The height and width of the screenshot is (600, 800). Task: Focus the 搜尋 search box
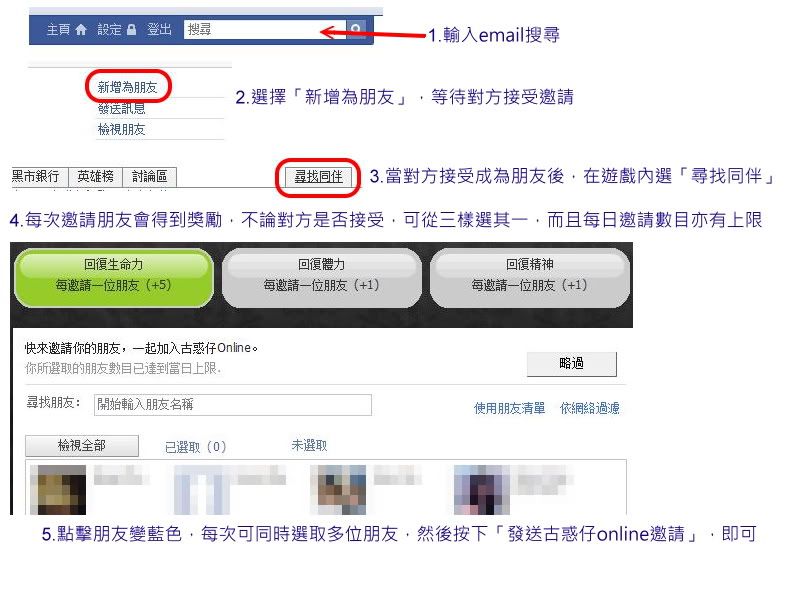point(265,29)
